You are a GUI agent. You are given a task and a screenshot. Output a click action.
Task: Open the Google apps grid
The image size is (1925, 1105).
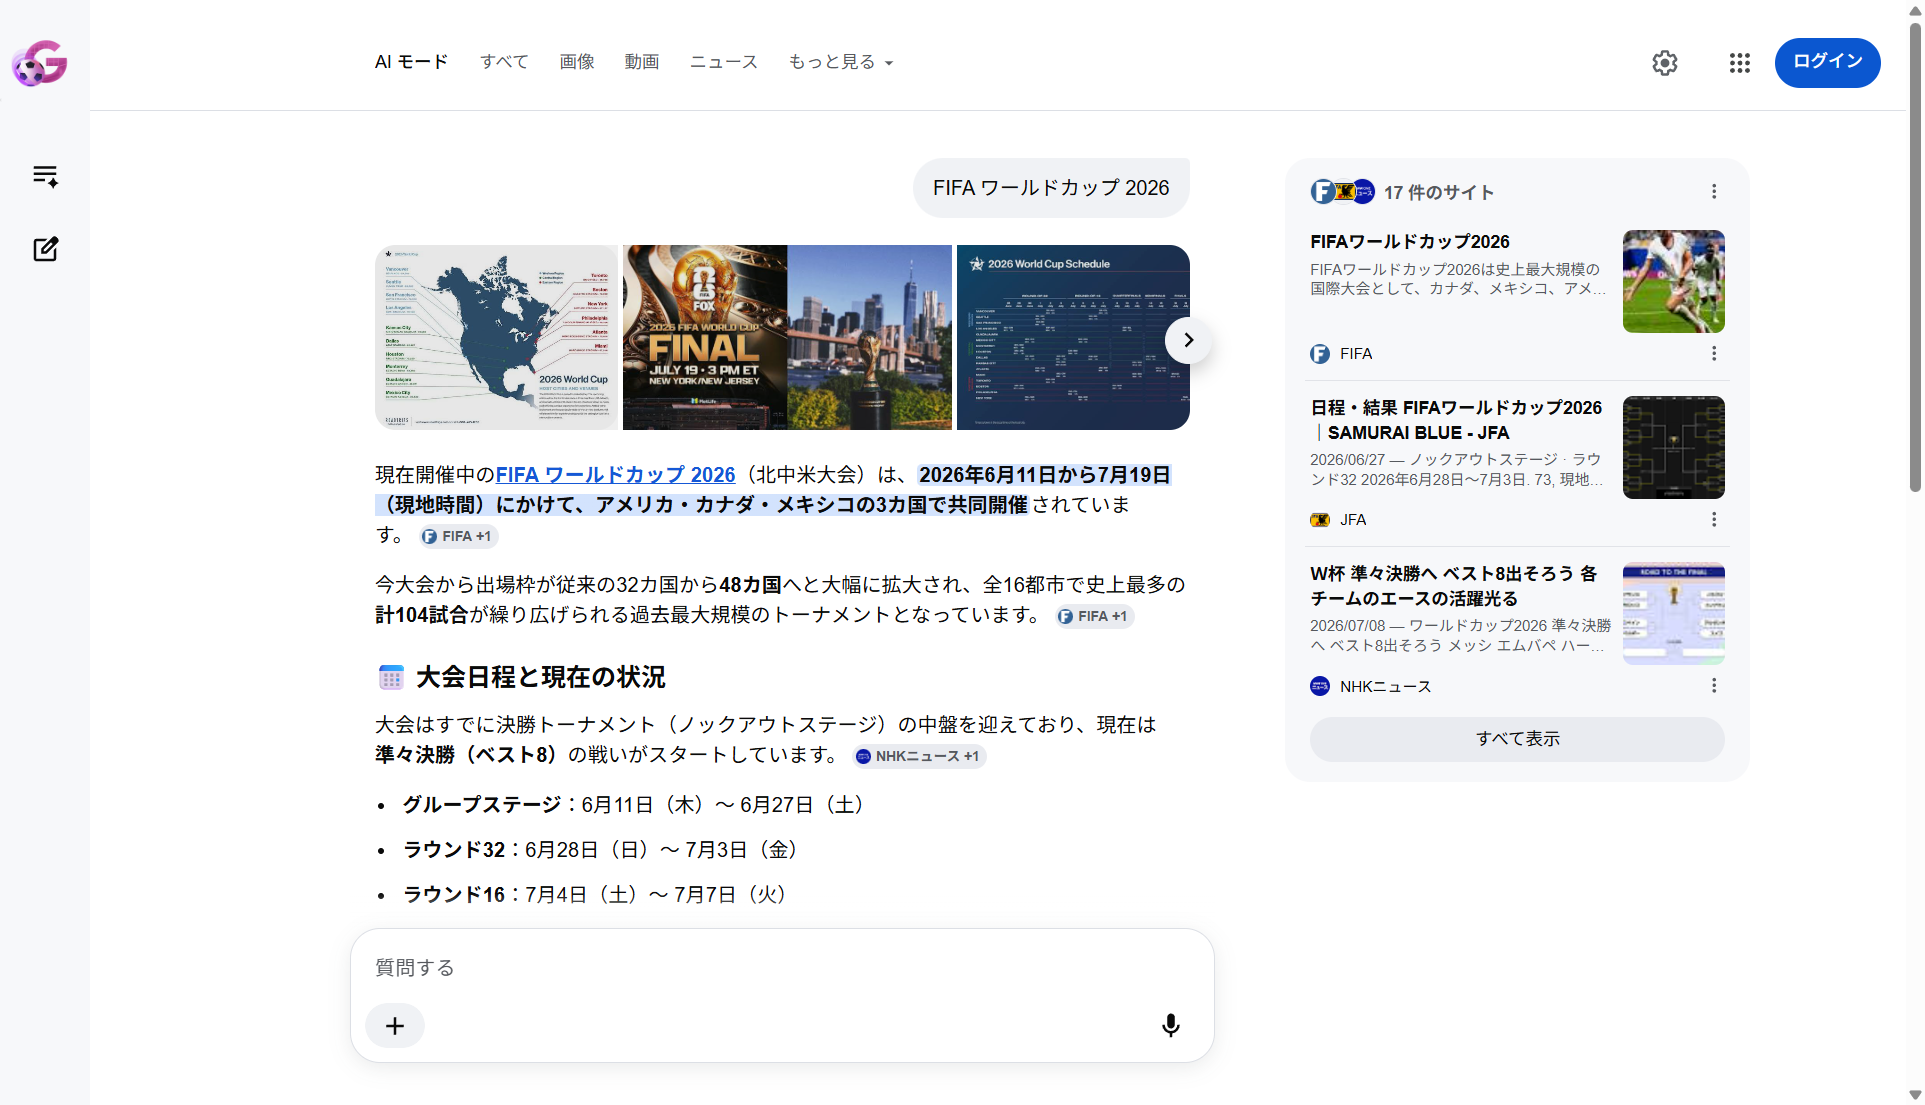pos(1740,63)
